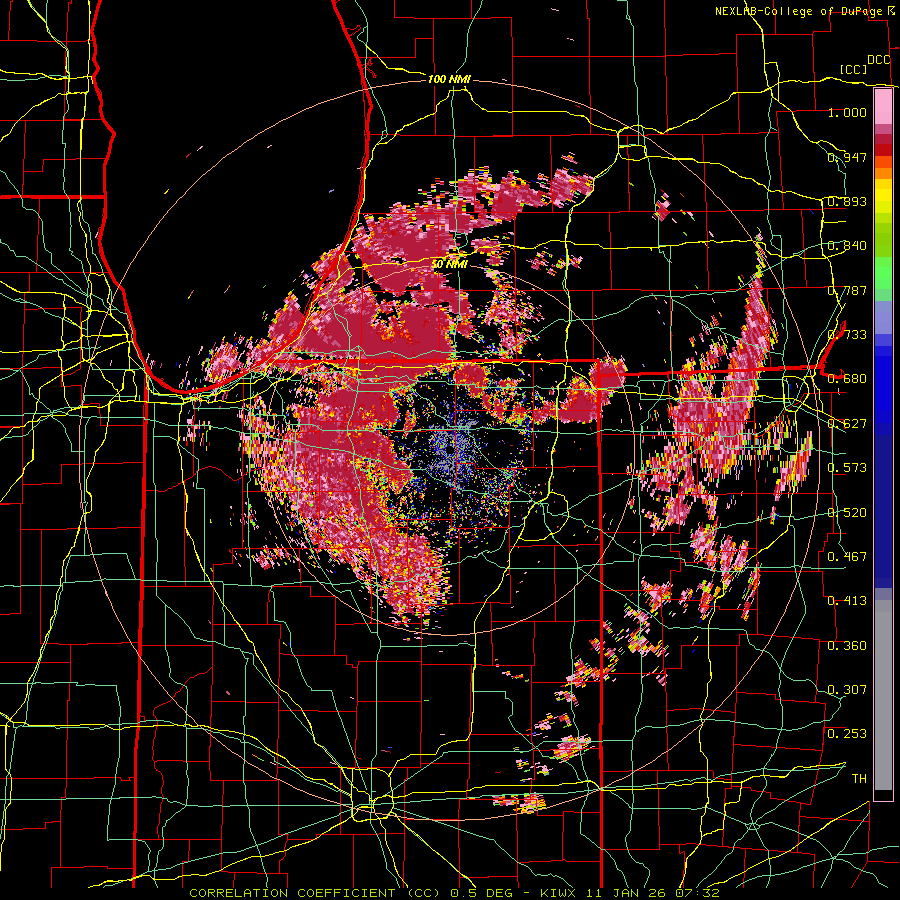Select the periwinkle swatch on color bar
Image resolution: width=900 pixels, height=900 pixels.
883,317
